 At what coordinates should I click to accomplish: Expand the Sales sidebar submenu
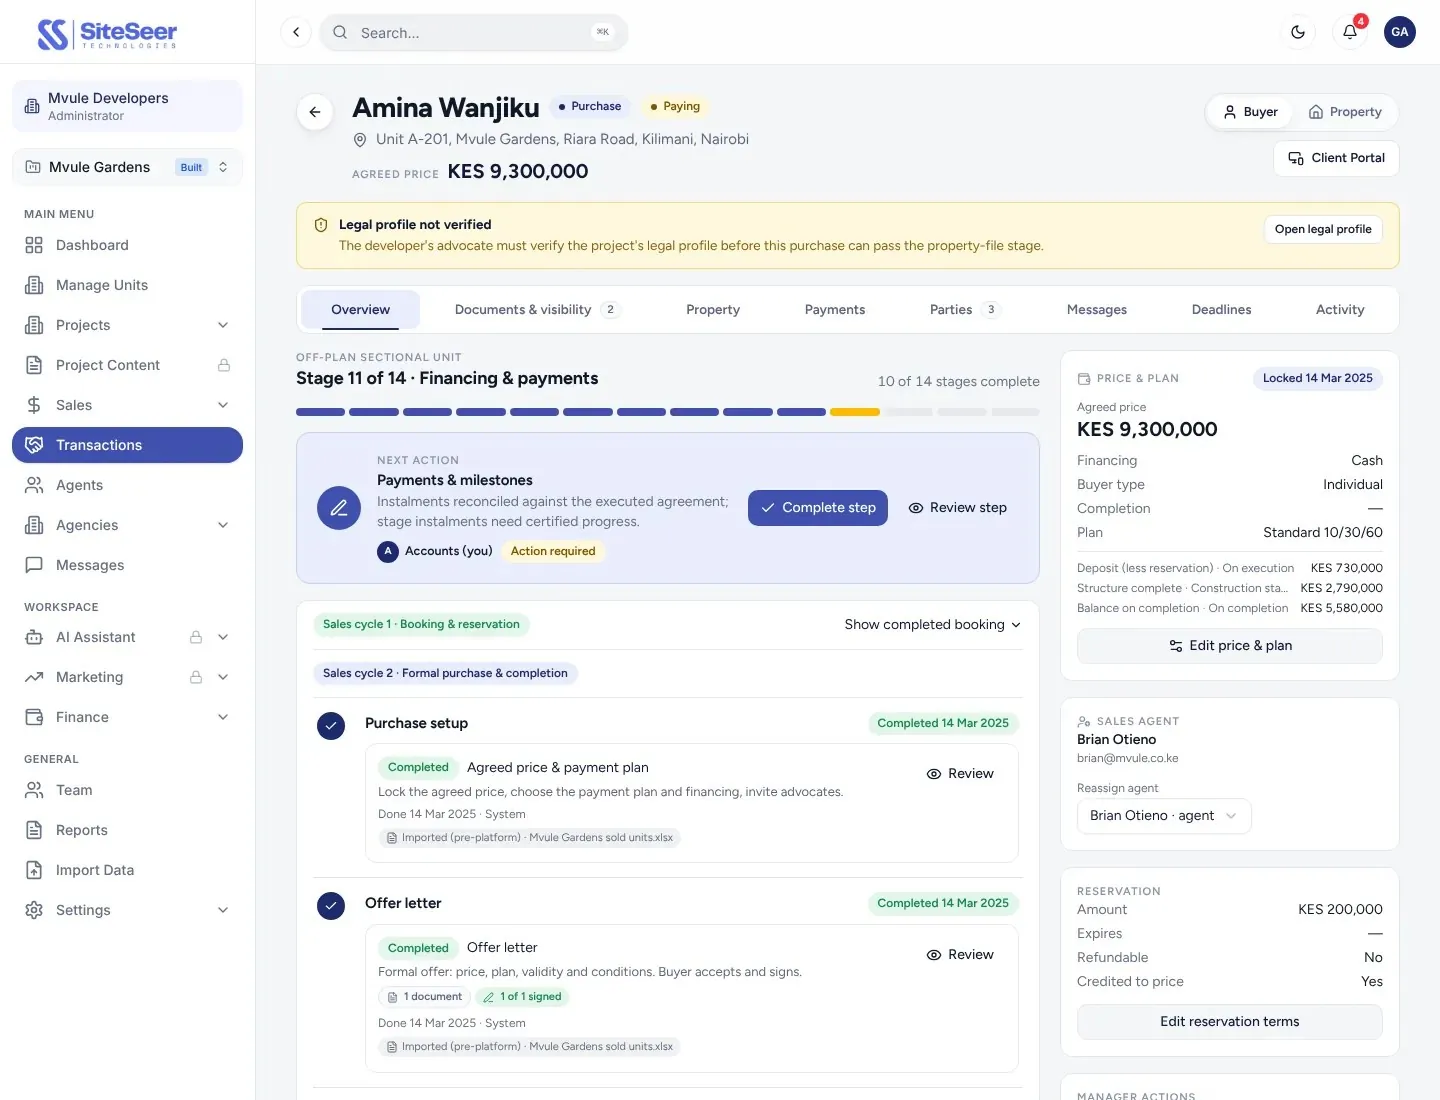[x=223, y=405]
